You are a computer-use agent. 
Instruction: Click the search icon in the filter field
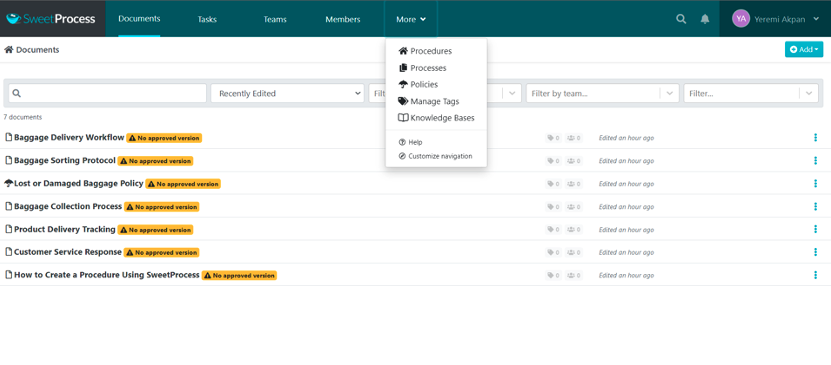(16, 93)
